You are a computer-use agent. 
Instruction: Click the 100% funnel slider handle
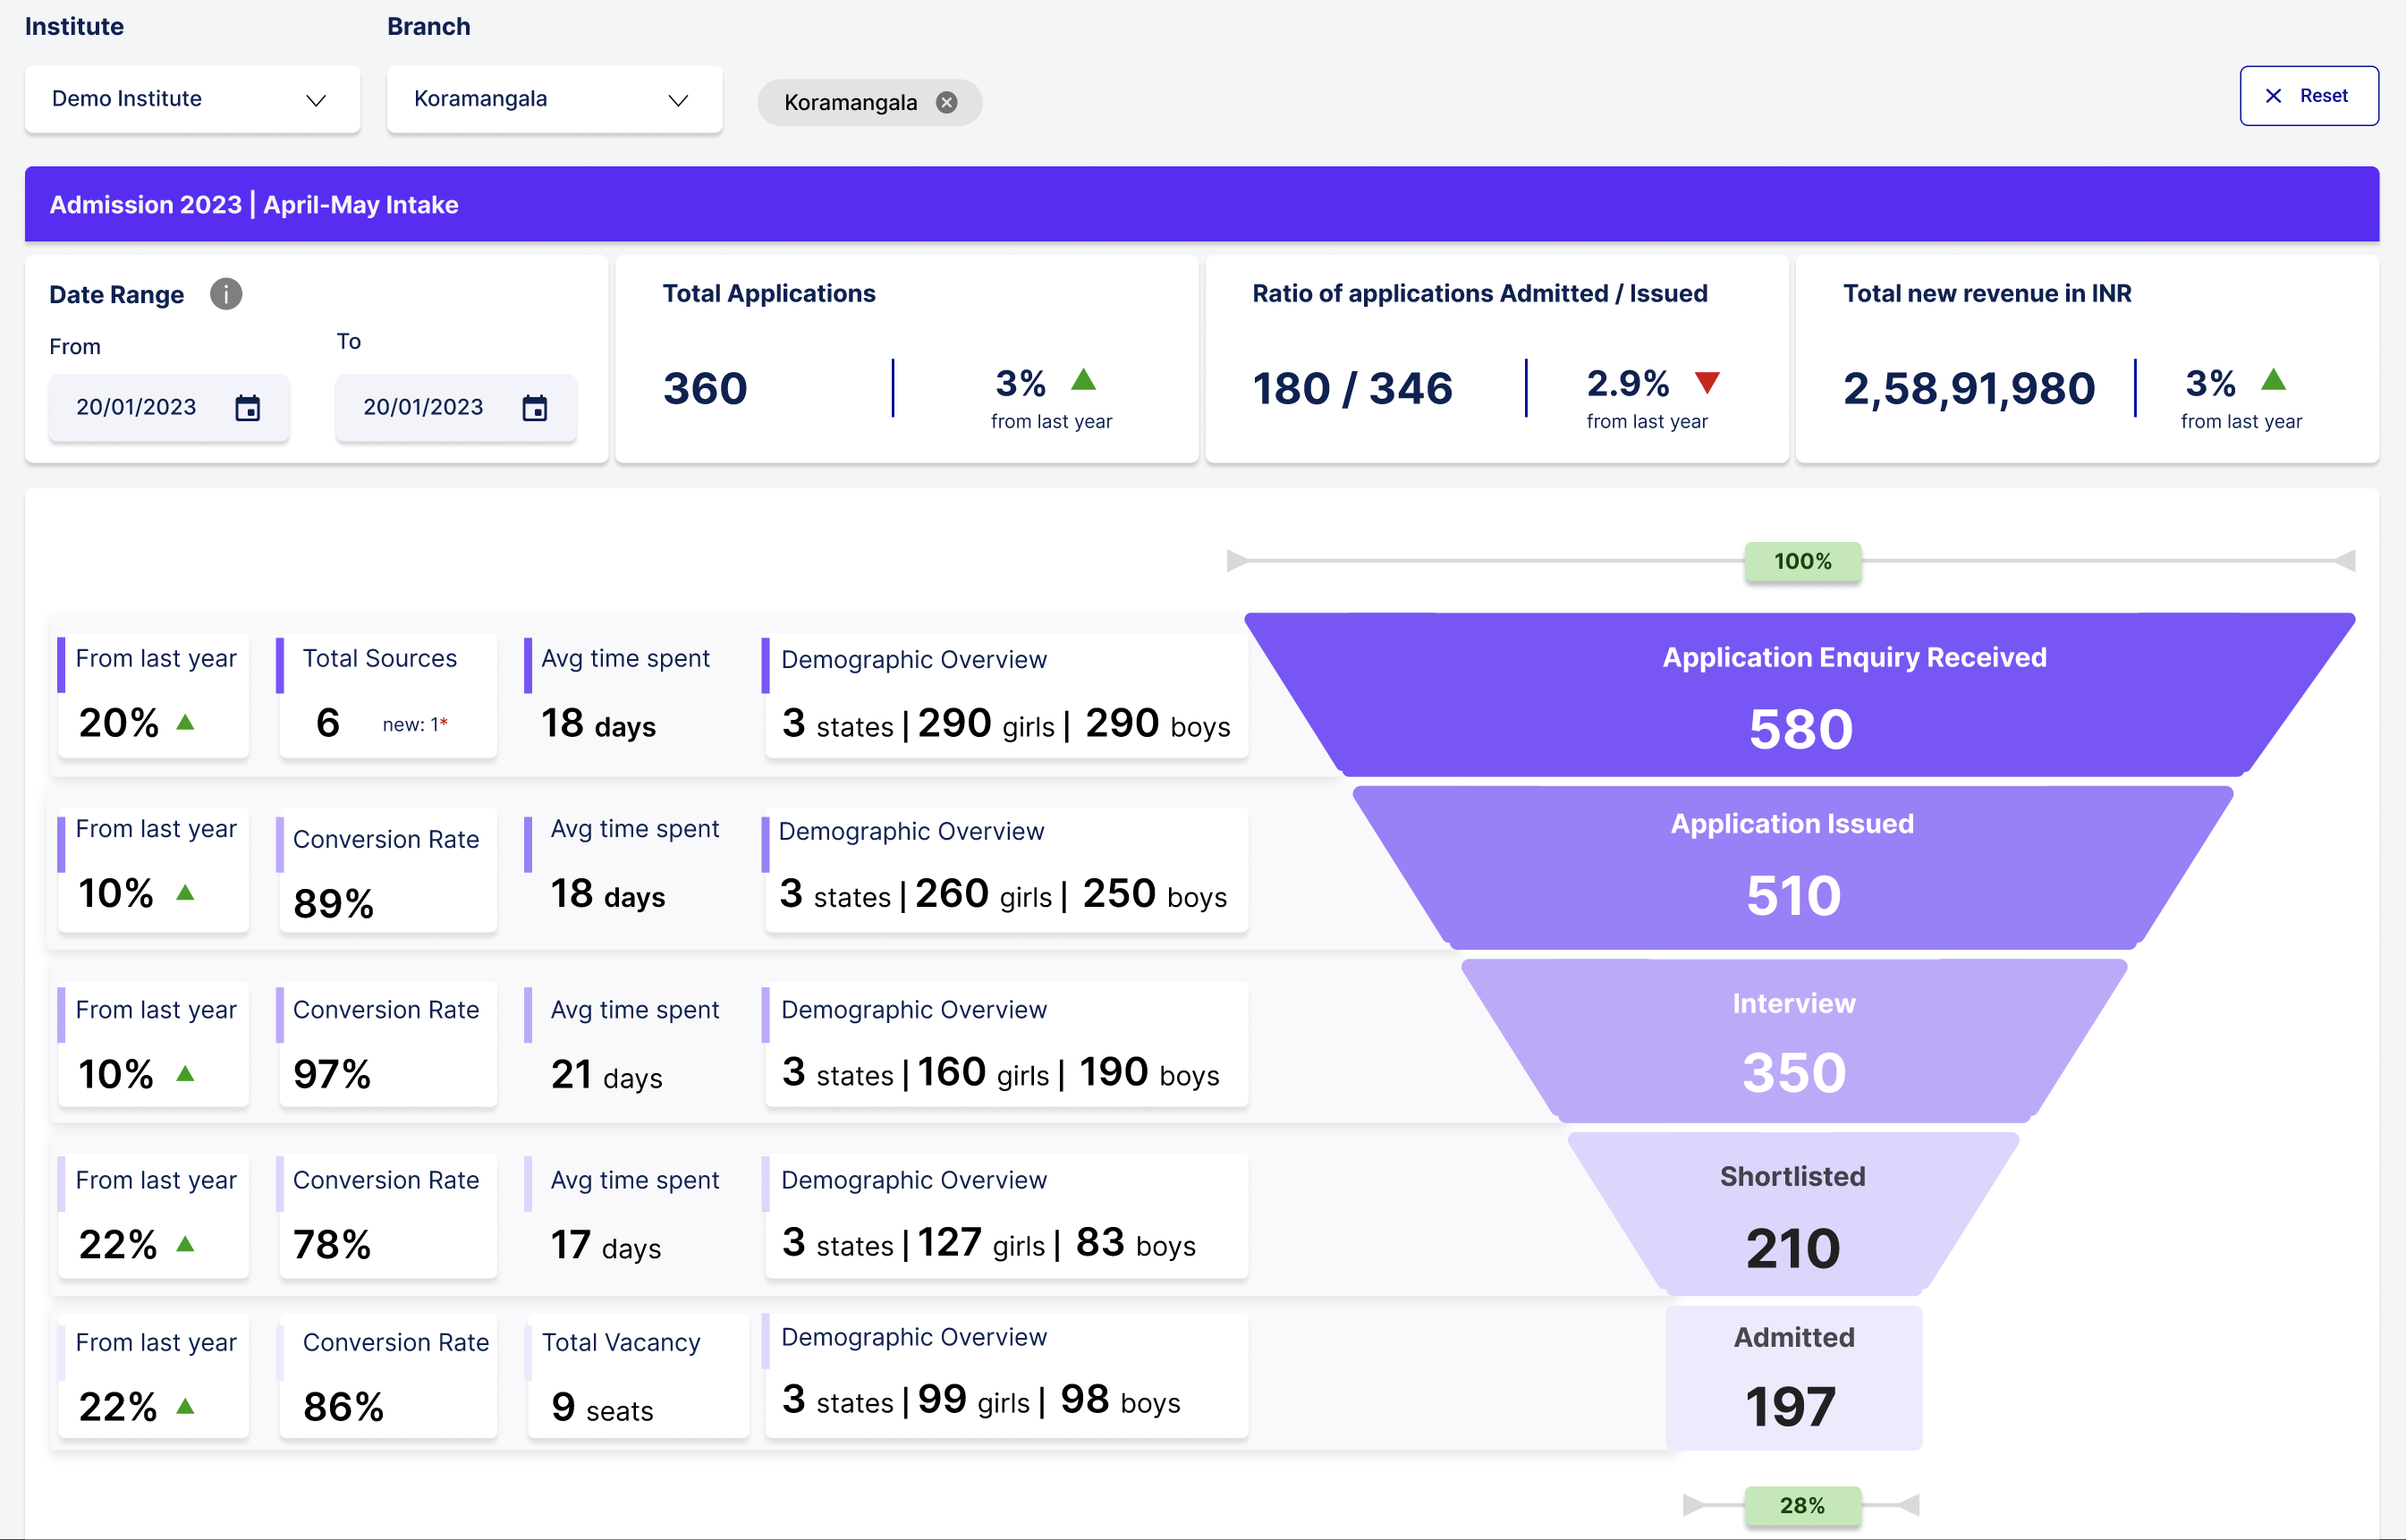coord(1802,561)
